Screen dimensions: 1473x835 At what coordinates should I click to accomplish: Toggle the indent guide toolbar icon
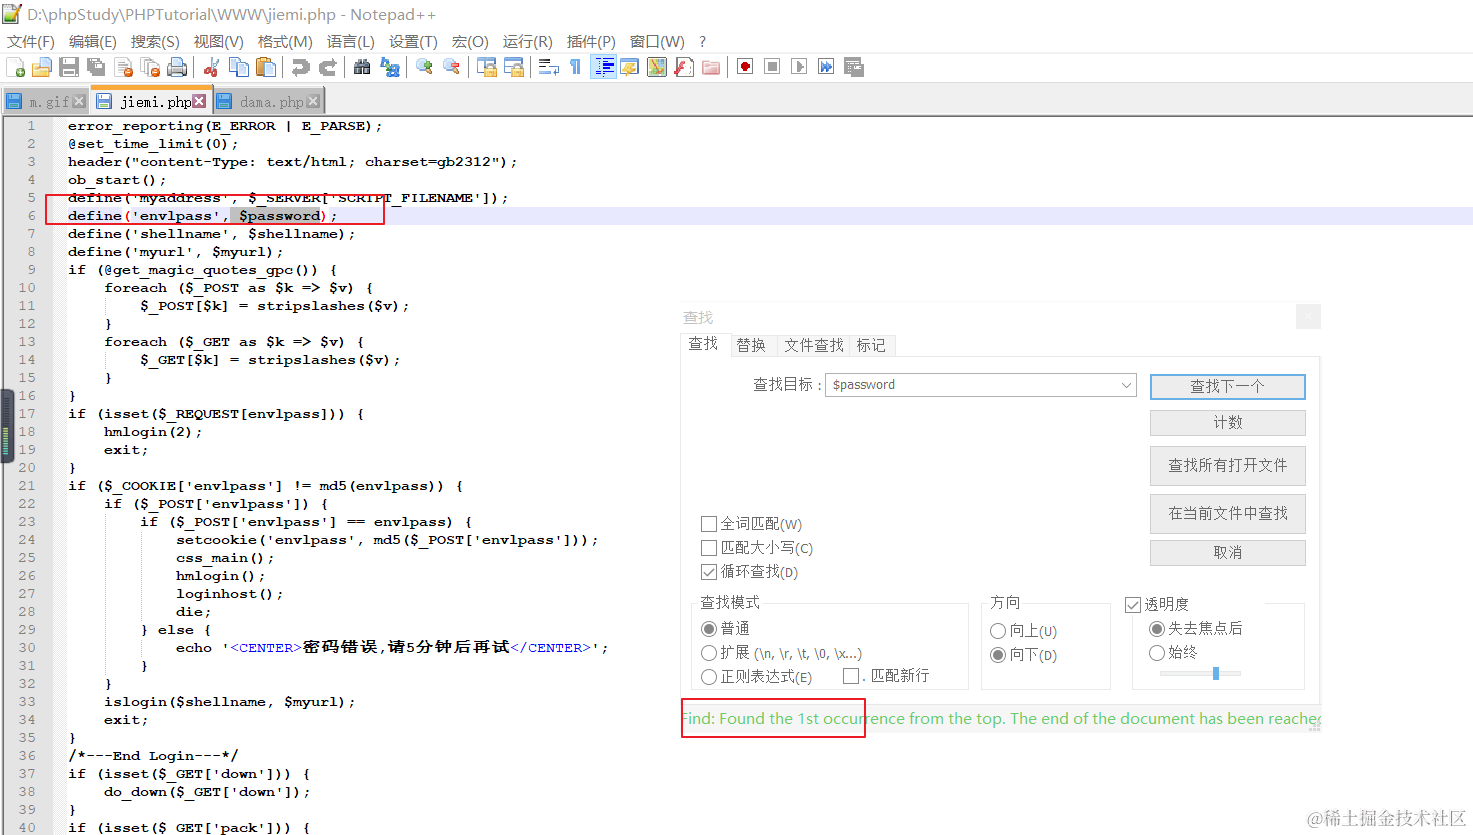click(x=603, y=67)
